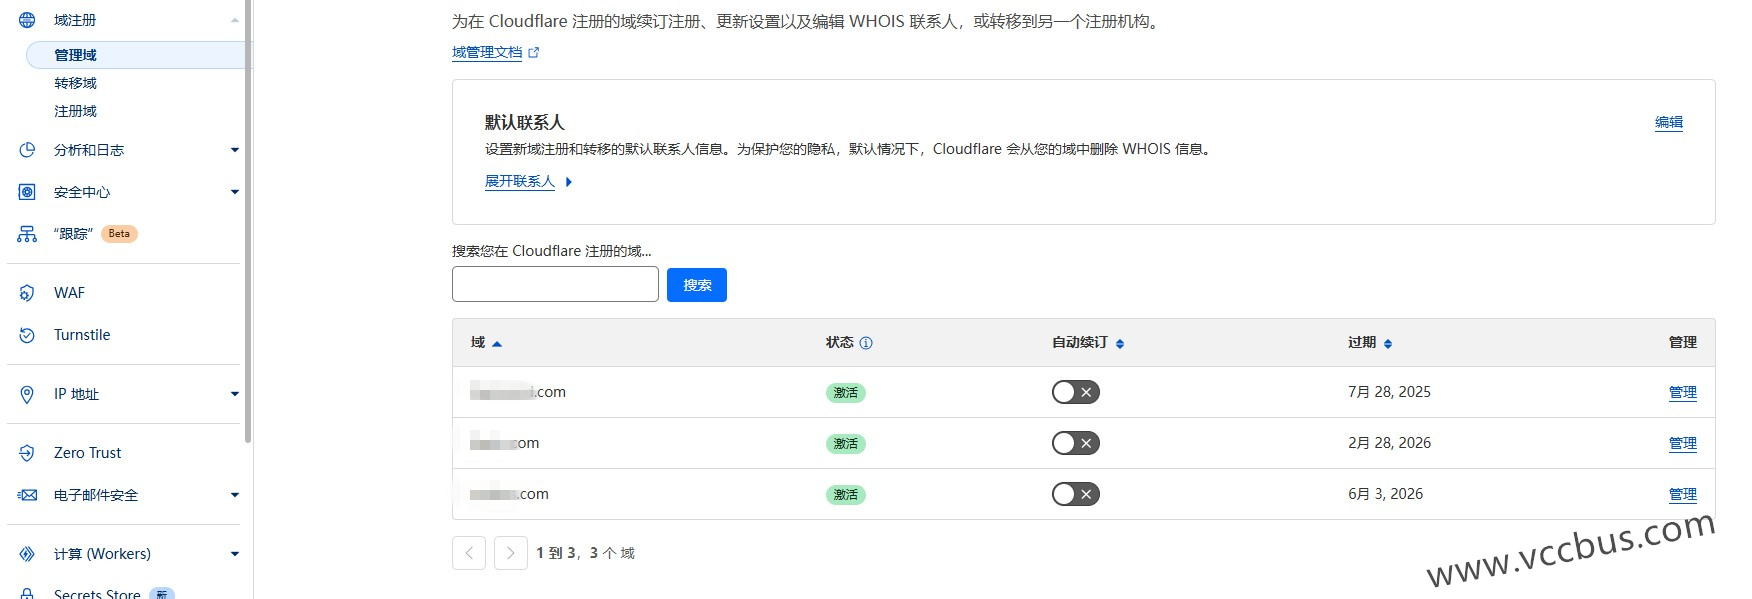Click the blue 搜索 button

(x=697, y=285)
